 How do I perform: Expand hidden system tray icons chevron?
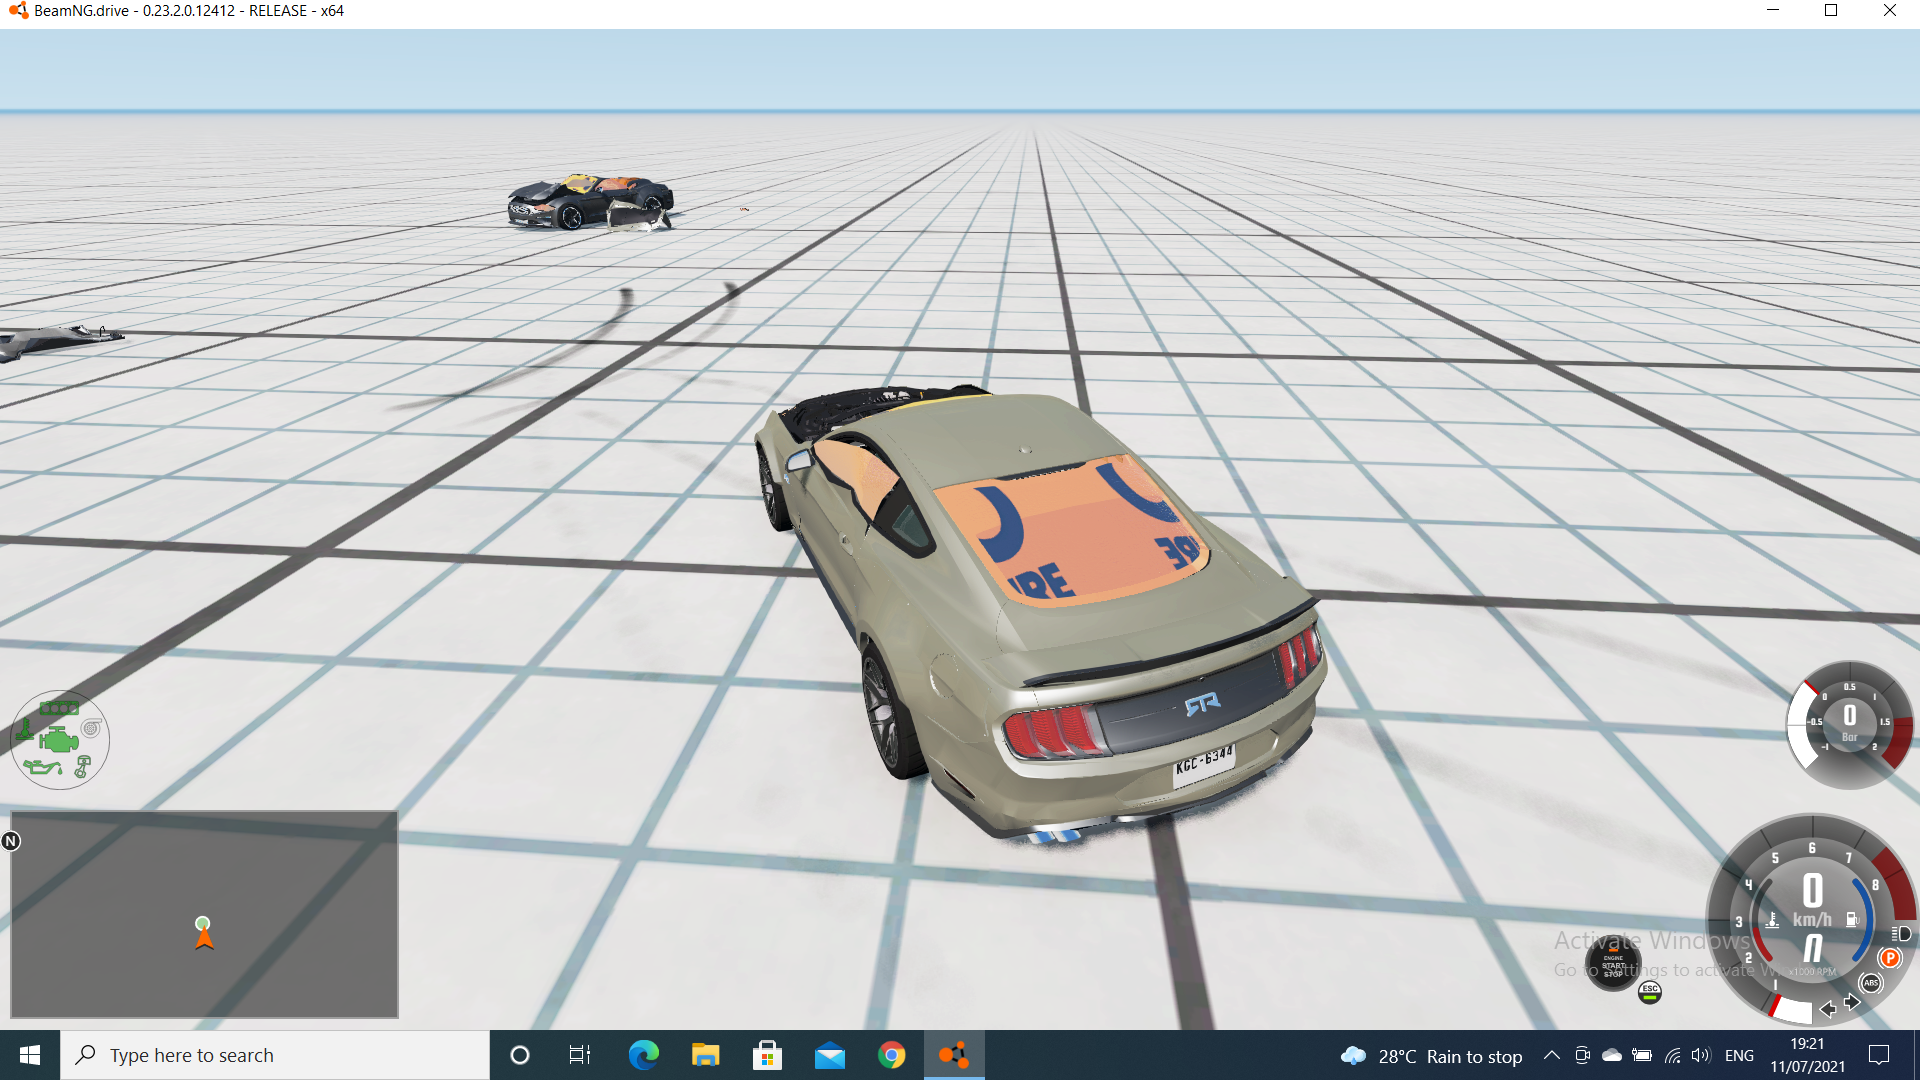(x=1551, y=1055)
